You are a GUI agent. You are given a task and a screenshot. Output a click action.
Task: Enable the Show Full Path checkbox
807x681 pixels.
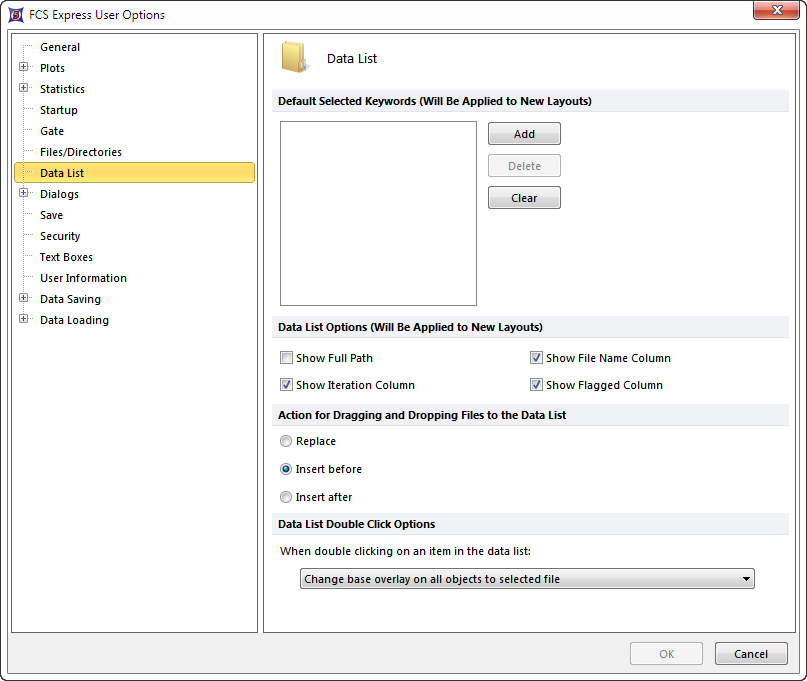[287, 358]
